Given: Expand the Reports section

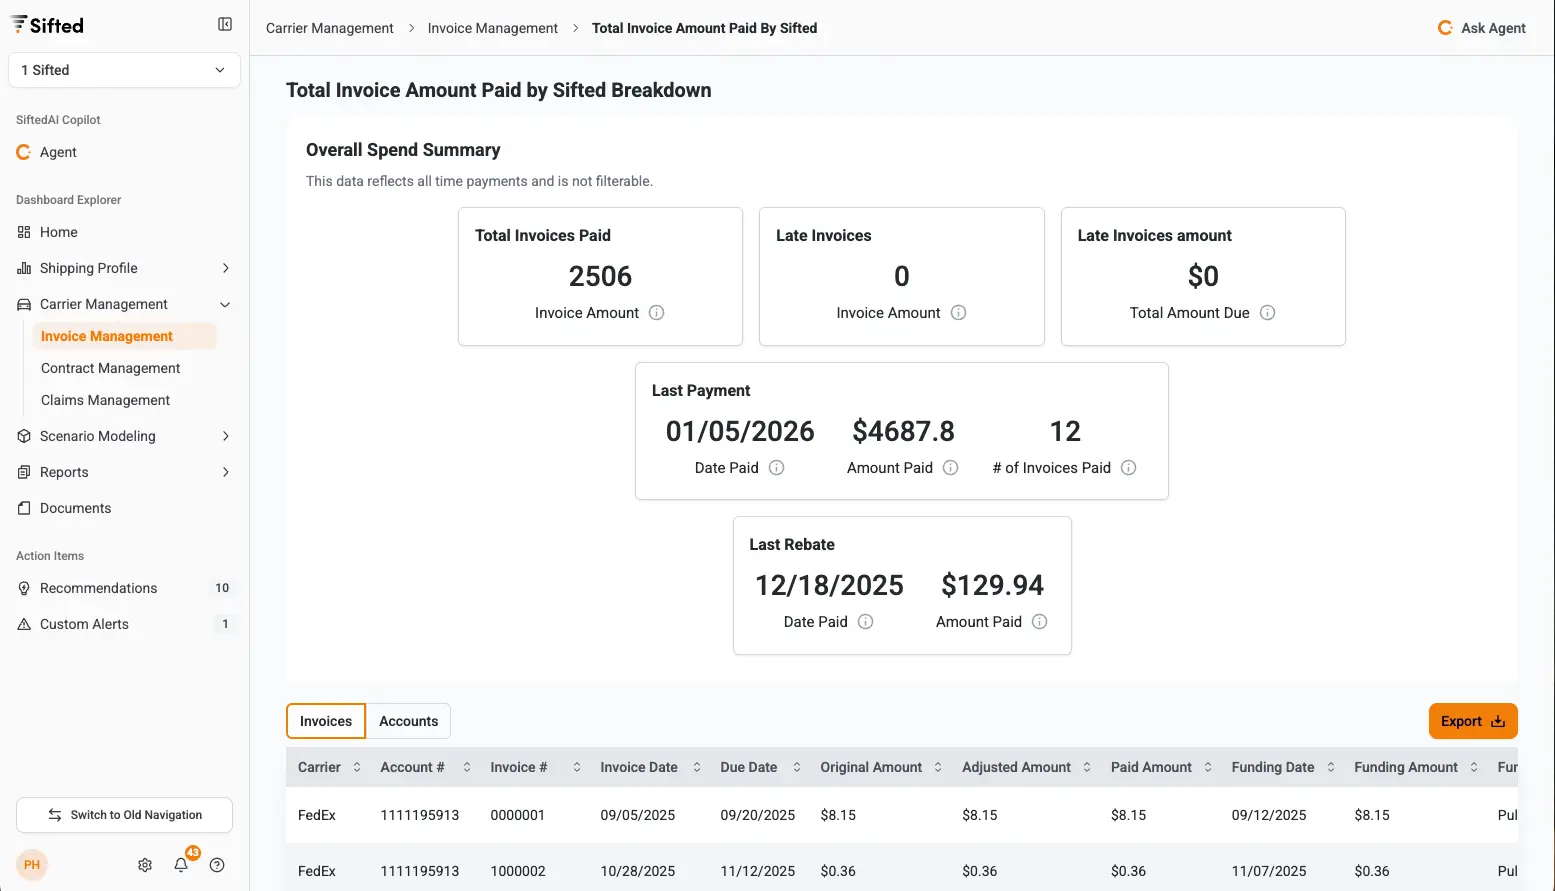Looking at the screenshot, I should tap(227, 472).
